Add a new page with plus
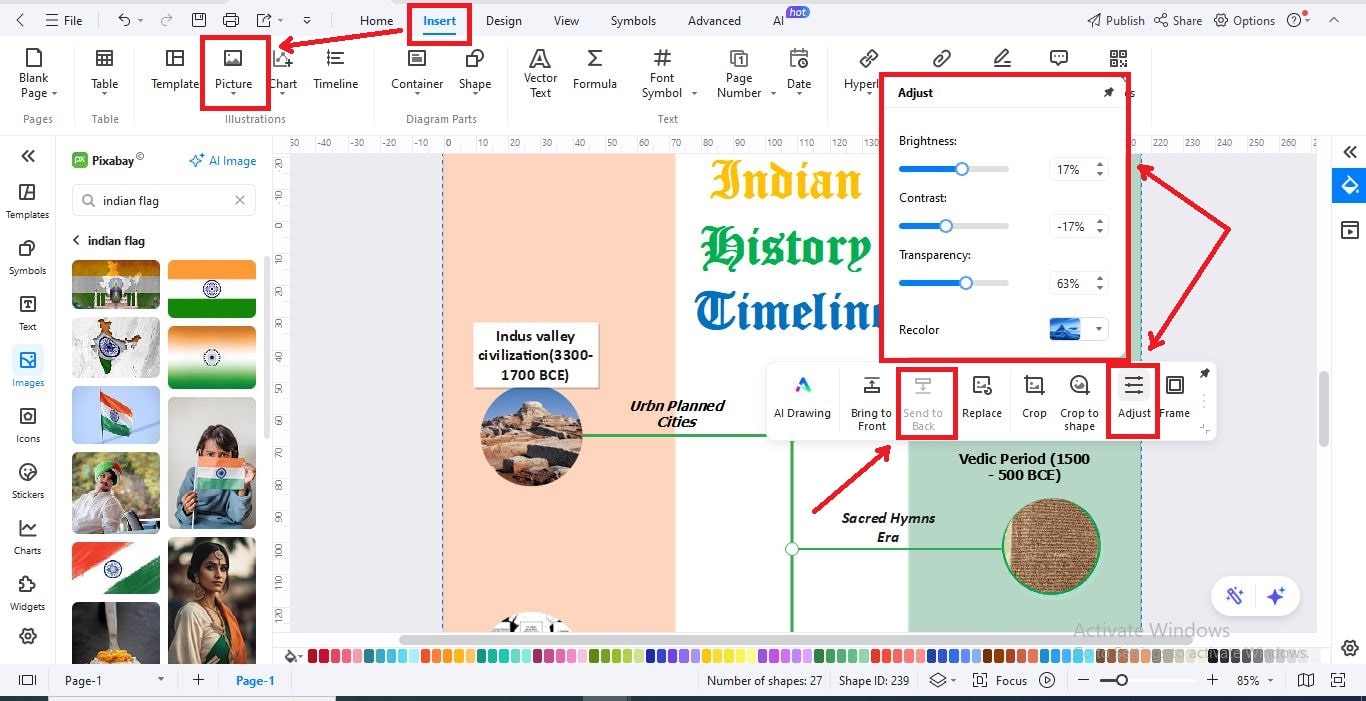1366x701 pixels. coord(198,680)
